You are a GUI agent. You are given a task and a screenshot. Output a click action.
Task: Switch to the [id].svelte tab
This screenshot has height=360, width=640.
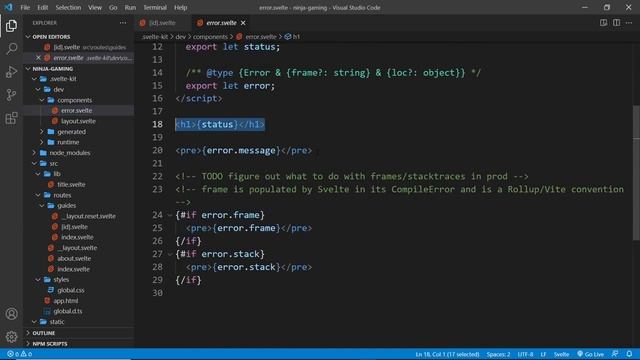point(162,23)
